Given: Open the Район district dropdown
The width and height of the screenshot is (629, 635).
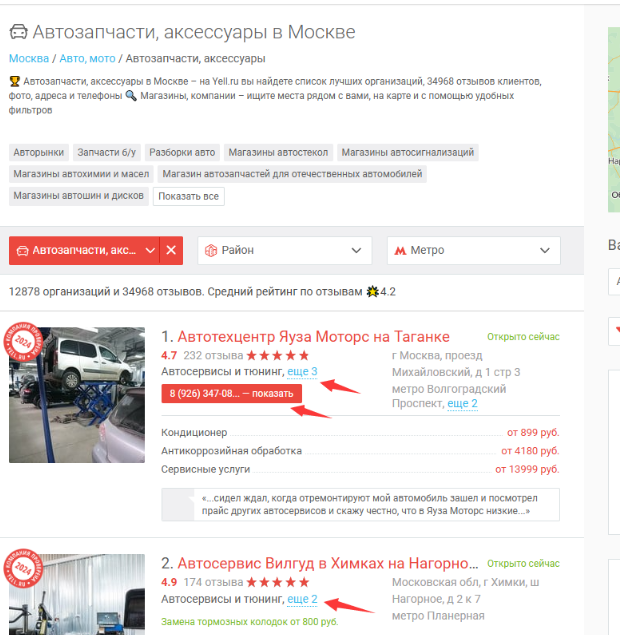Looking at the screenshot, I should click(x=284, y=250).
